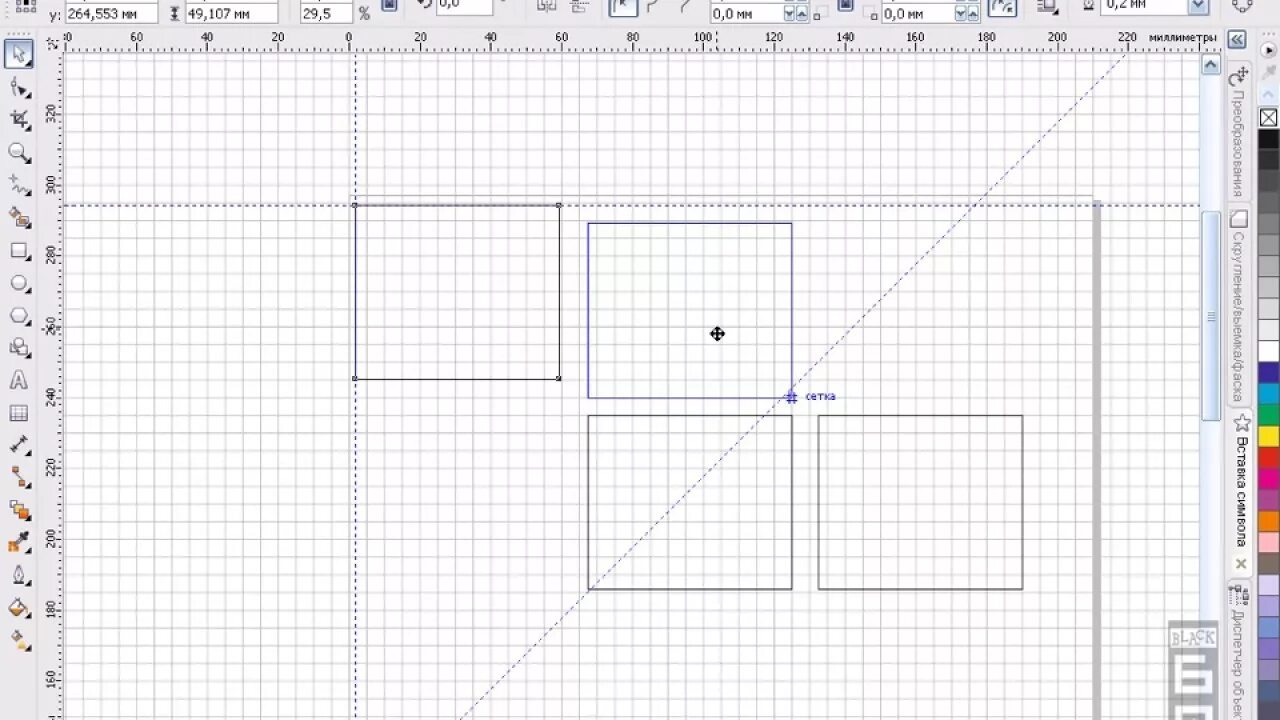Pick the black color swatch
Screen dimensions: 1280x720
[x=1268, y=139]
